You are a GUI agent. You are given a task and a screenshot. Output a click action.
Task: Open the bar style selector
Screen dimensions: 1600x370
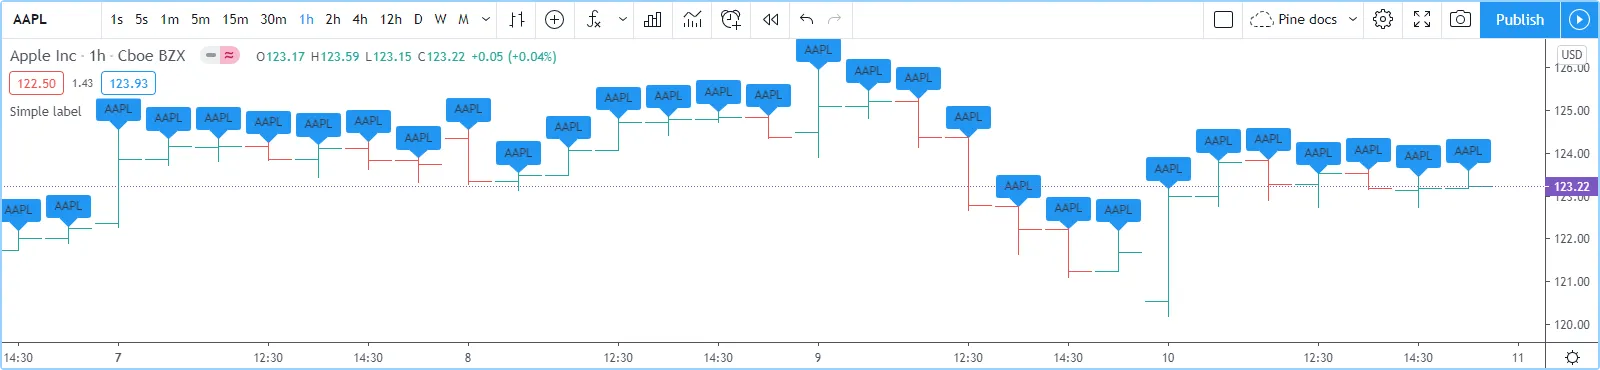click(x=517, y=19)
